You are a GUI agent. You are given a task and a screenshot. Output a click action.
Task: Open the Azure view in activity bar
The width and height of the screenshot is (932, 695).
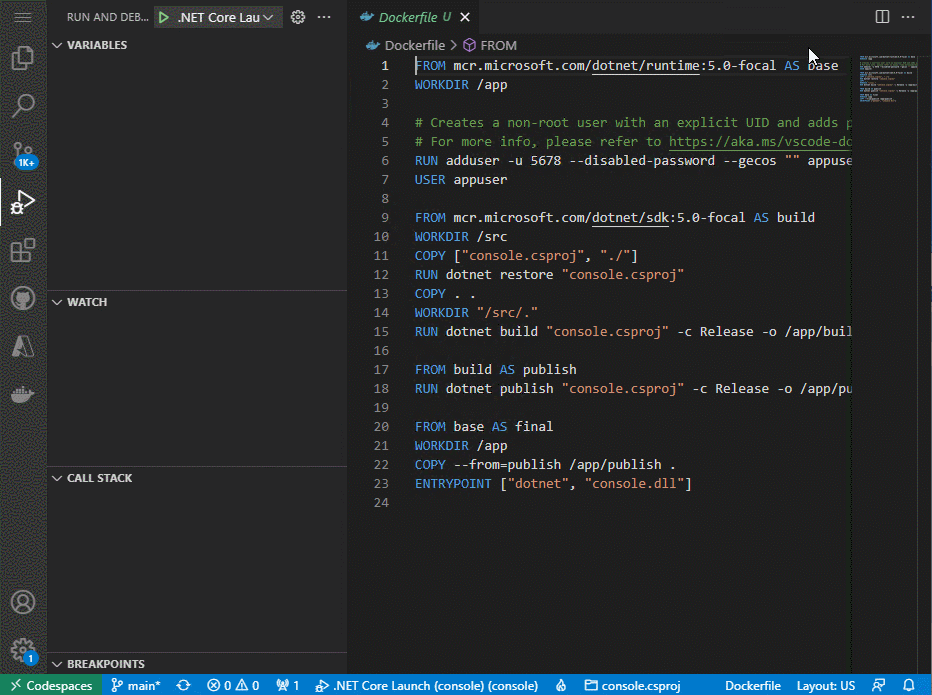[23, 347]
